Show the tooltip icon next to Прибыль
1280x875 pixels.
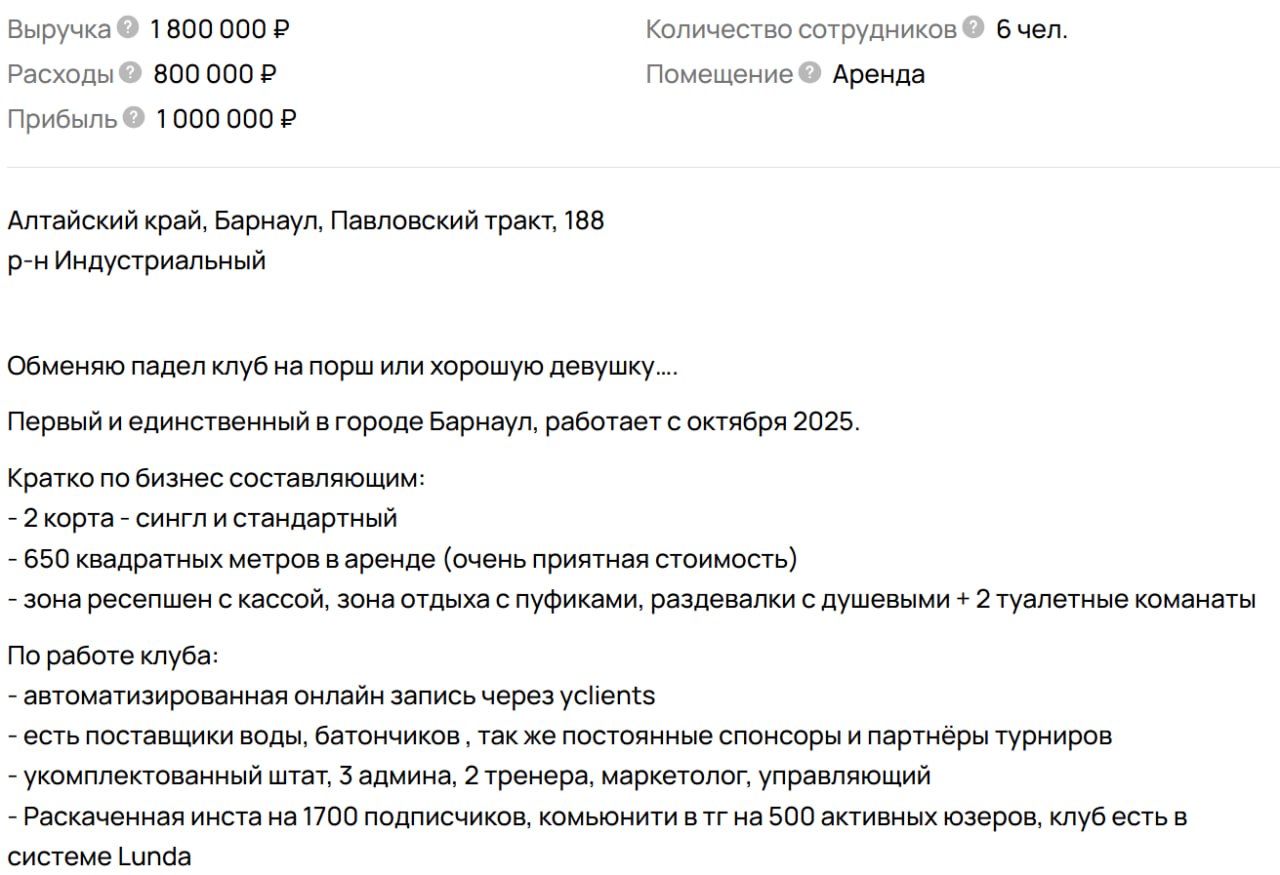(x=134, y=118)
